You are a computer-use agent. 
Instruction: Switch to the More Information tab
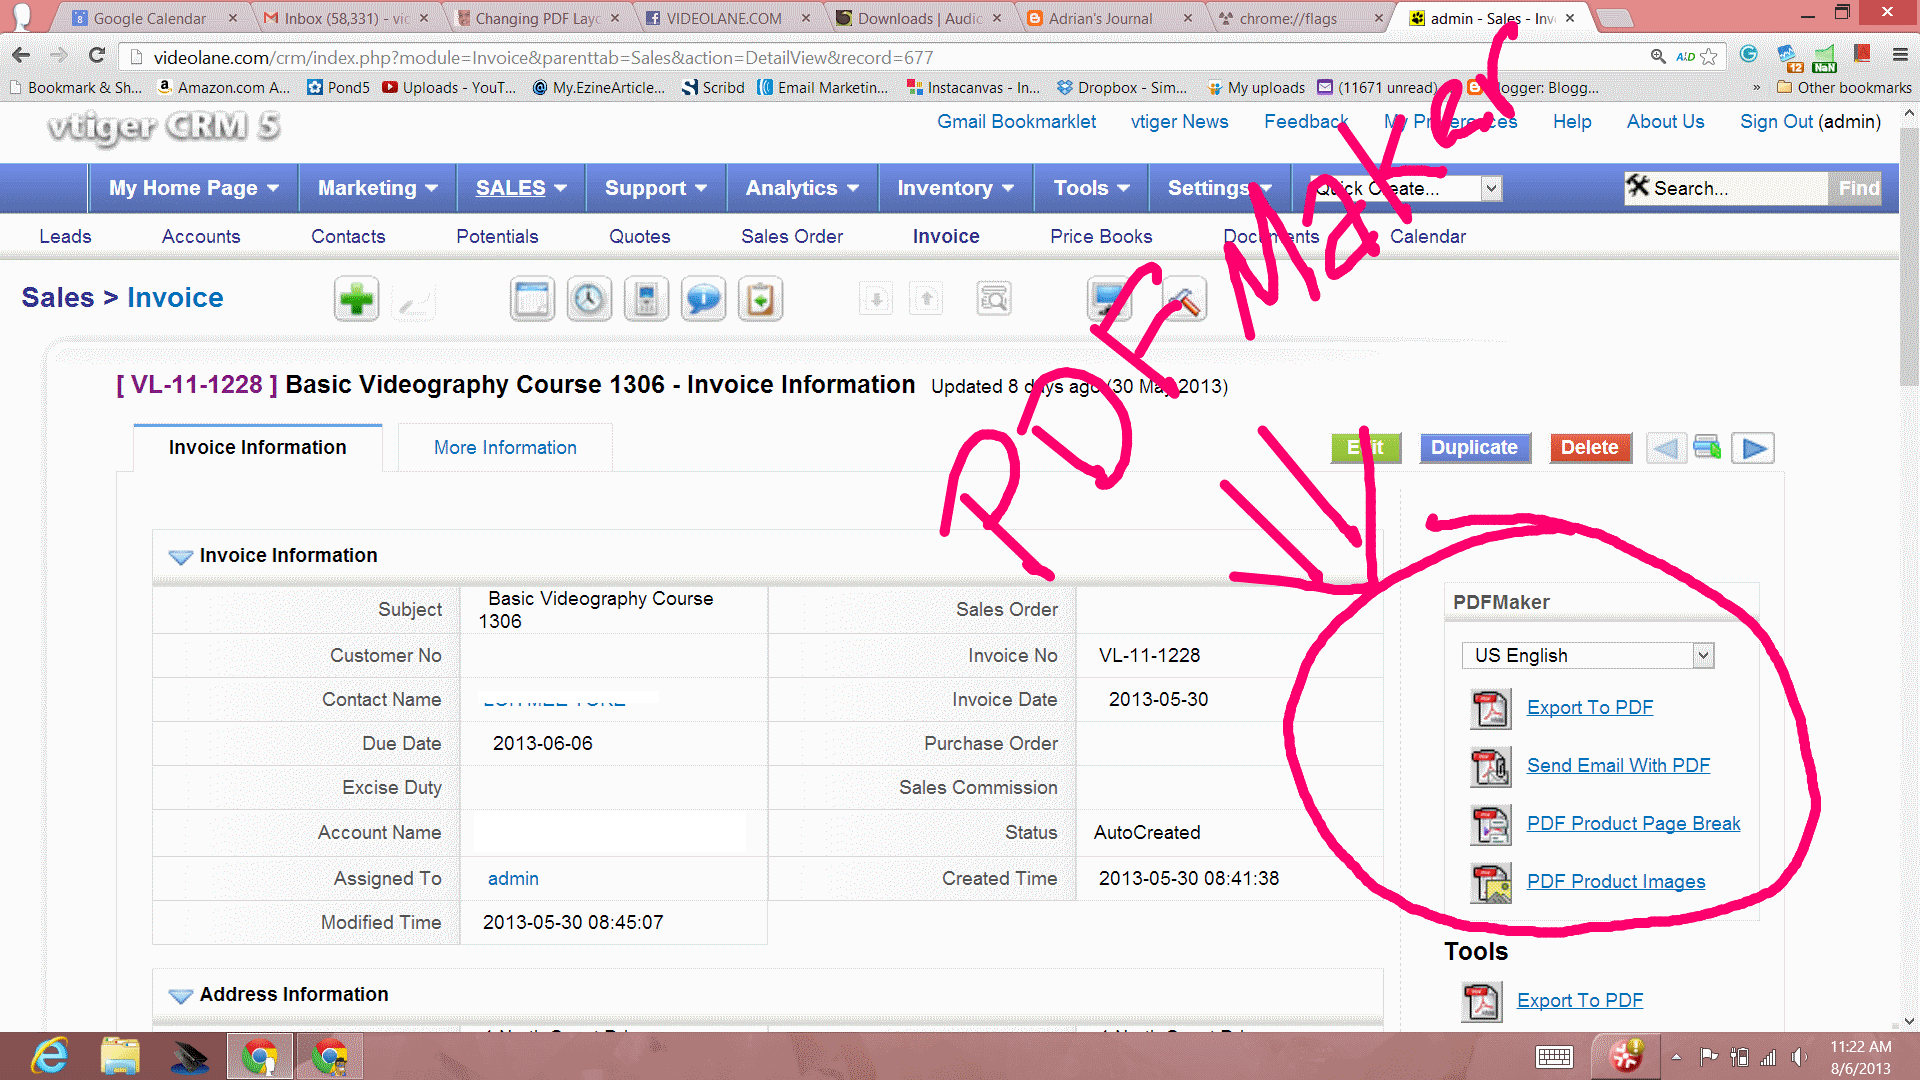click(x=504, y=447)
